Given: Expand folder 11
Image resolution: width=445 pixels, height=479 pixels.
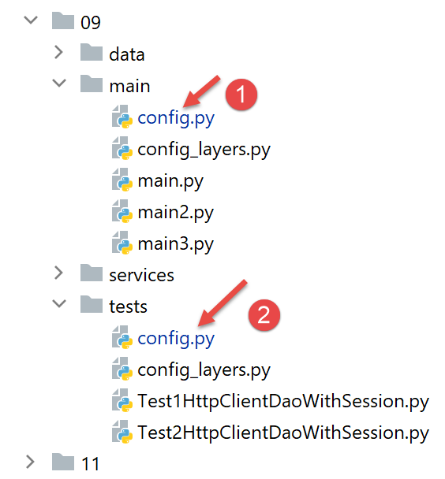Looking at the screenshot, I should (30, 462).
